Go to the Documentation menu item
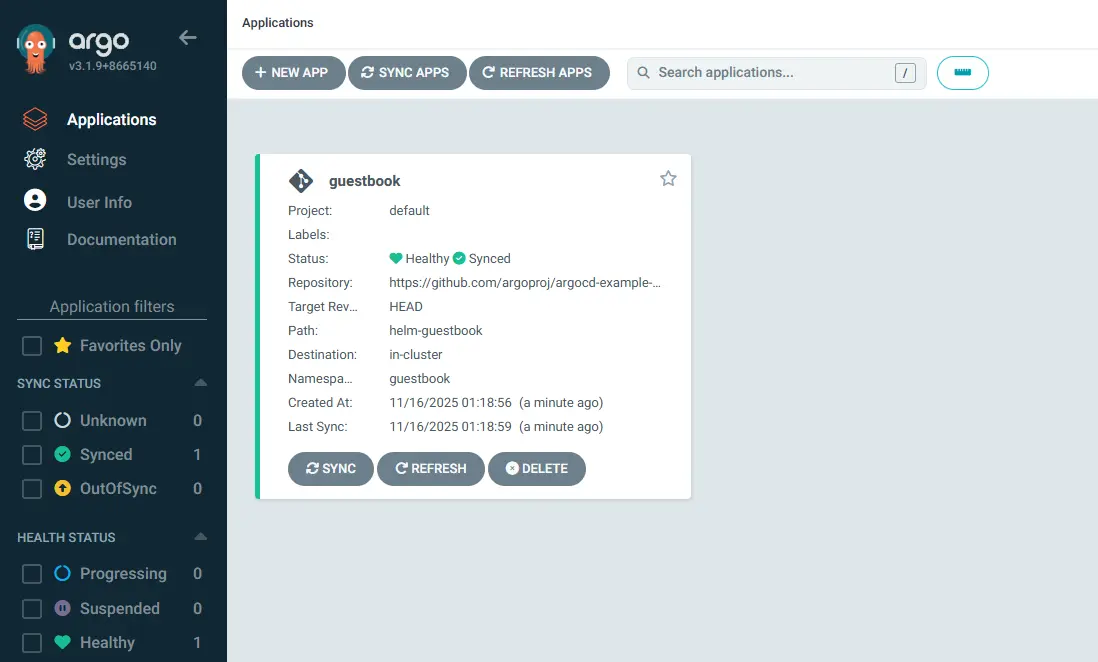The image size is (1098, 662). [121, 240]
